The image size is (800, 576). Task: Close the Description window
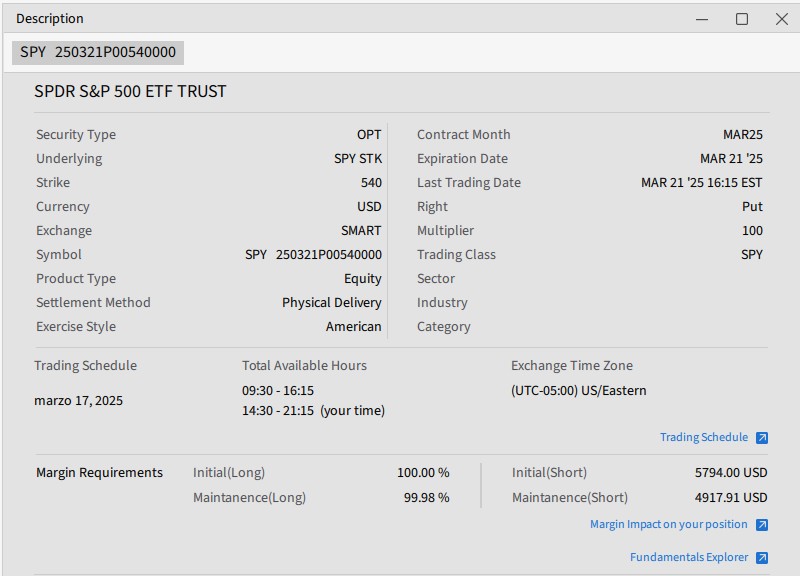[x=782, y=19]
